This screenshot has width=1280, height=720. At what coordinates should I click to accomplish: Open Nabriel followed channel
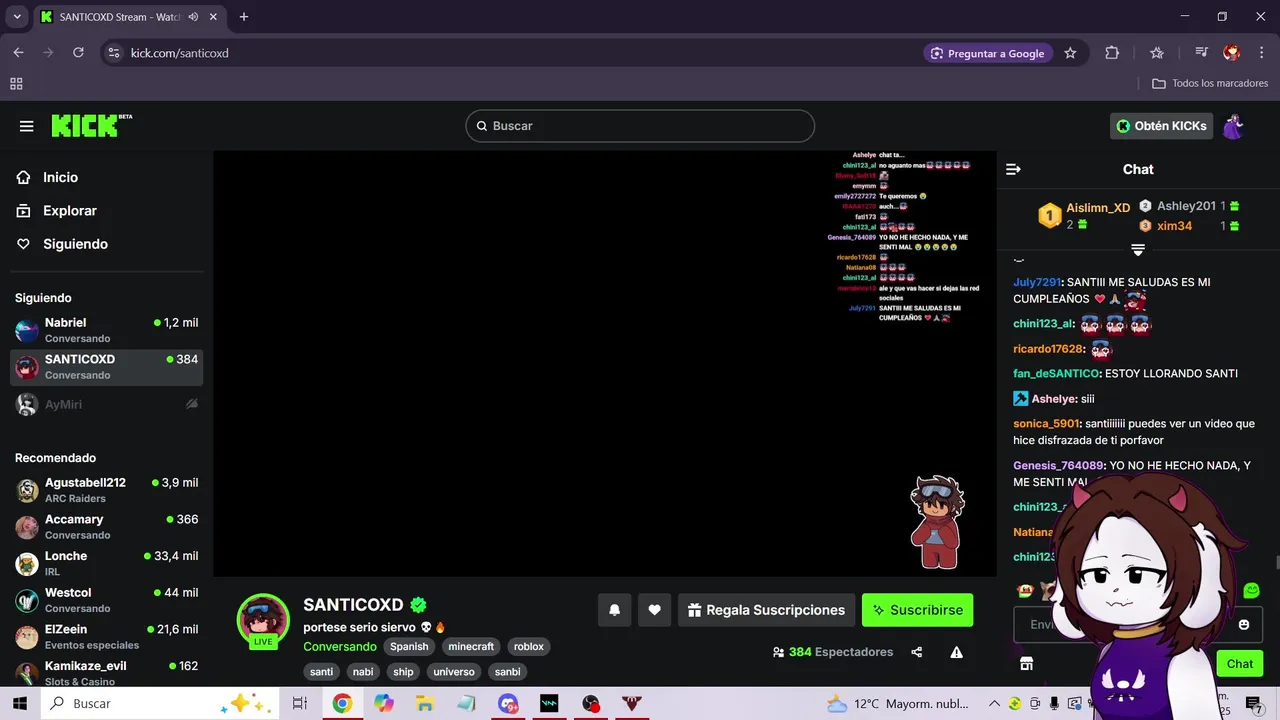(x=107, y=330)
